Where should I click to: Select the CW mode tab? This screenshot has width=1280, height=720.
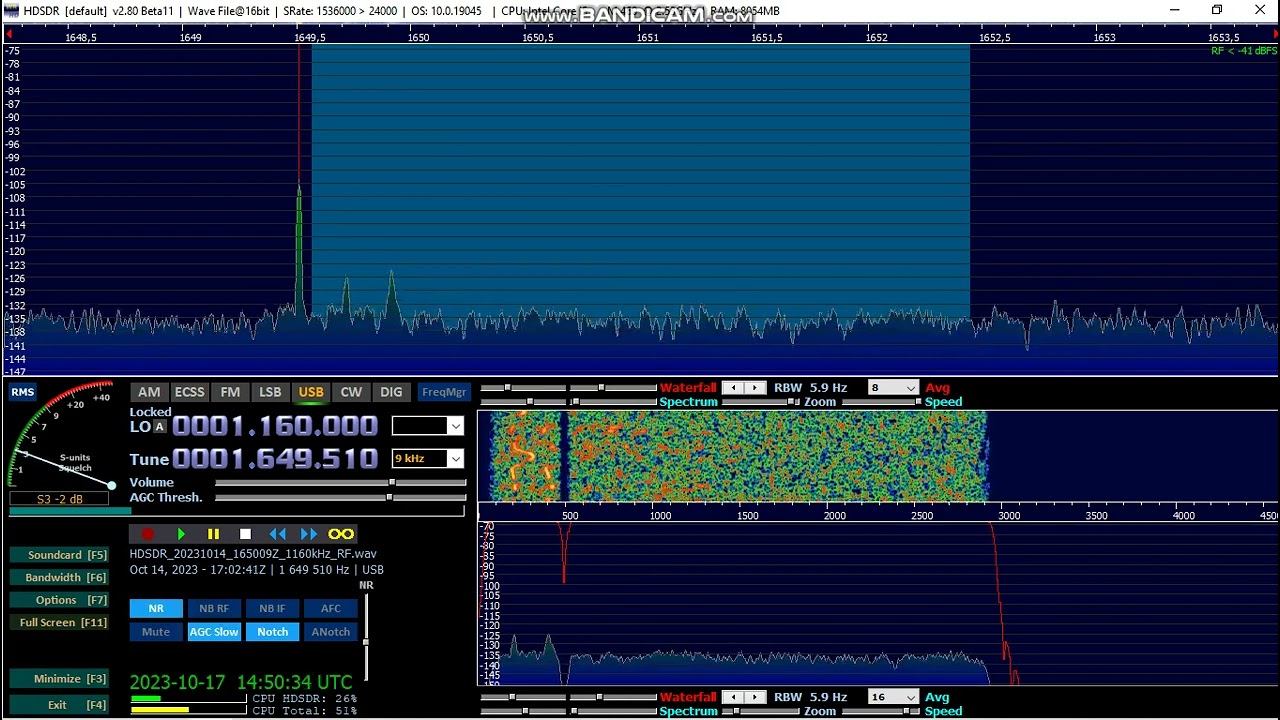(351, 392)
